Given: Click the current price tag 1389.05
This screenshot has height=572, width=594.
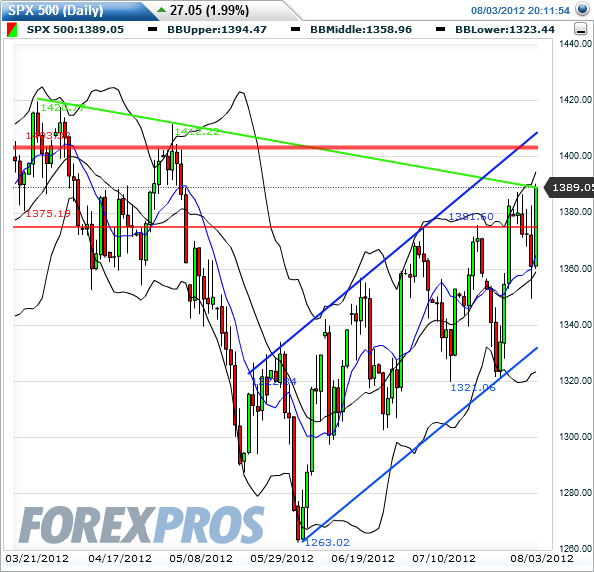Looking at the screenshot, I should (569, 188).
